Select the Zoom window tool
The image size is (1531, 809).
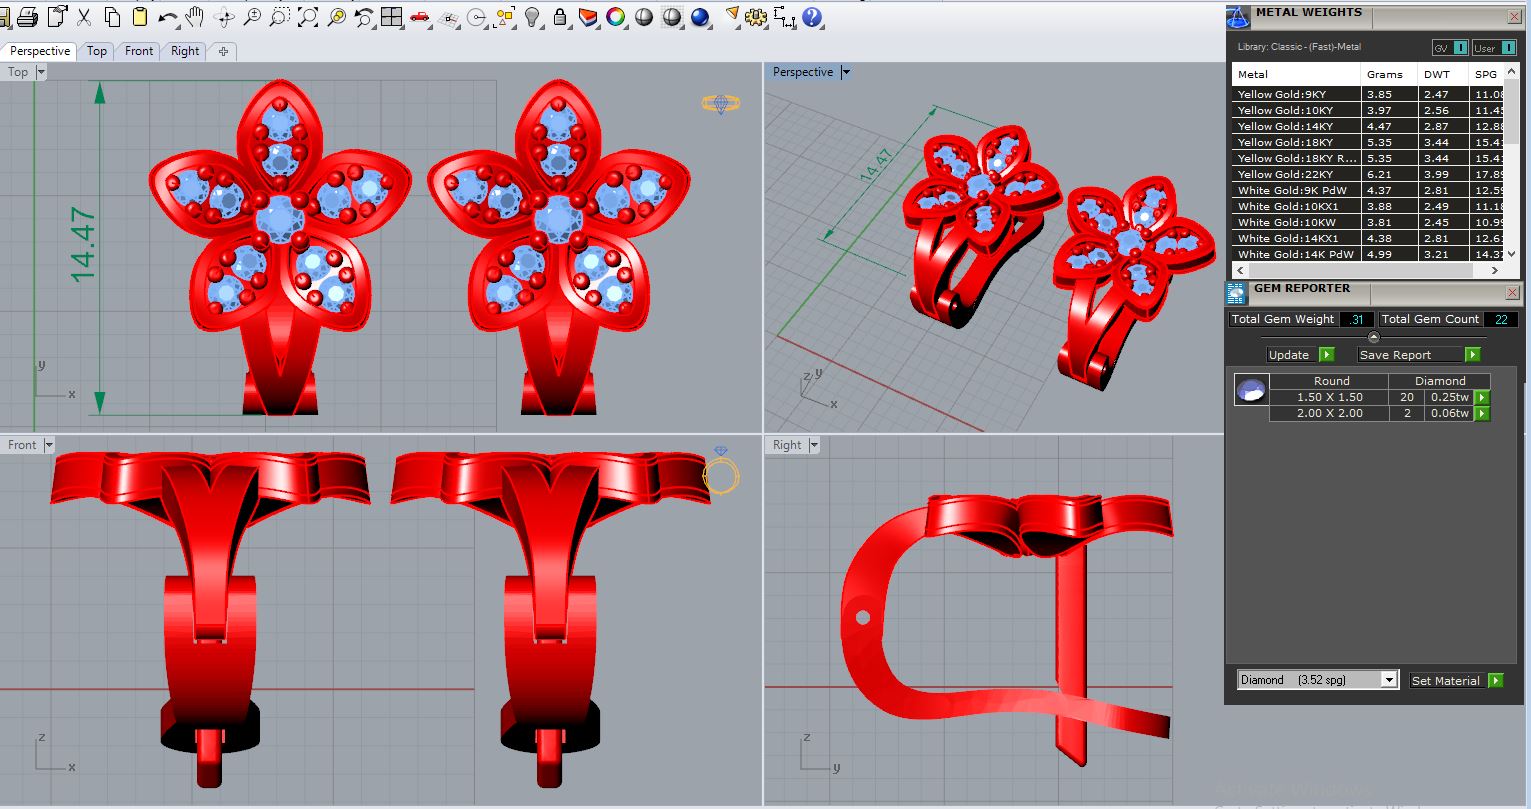(280, 17)
